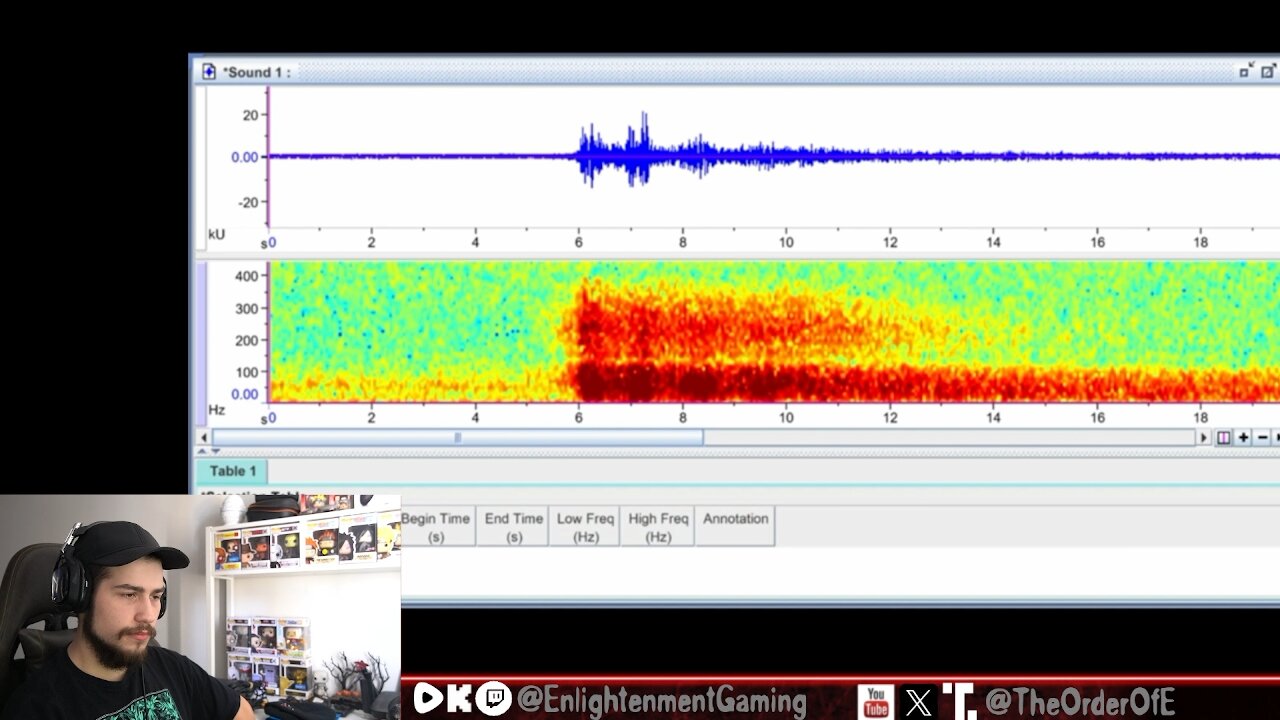Click the Sound 1 window document icon
This screenshot has height=720, width=1280.
pos(209,72)
